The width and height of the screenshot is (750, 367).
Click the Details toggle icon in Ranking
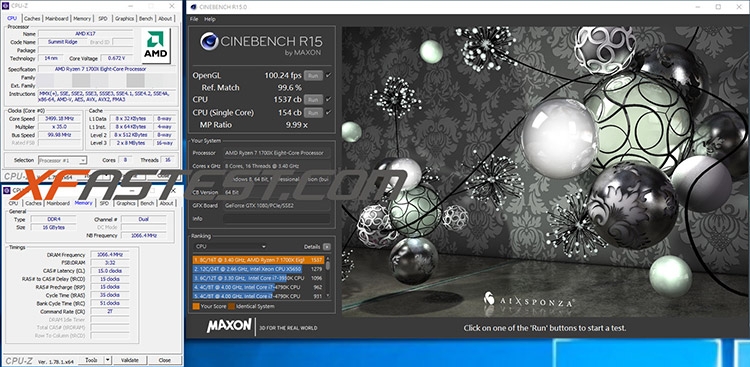(326, 246)
